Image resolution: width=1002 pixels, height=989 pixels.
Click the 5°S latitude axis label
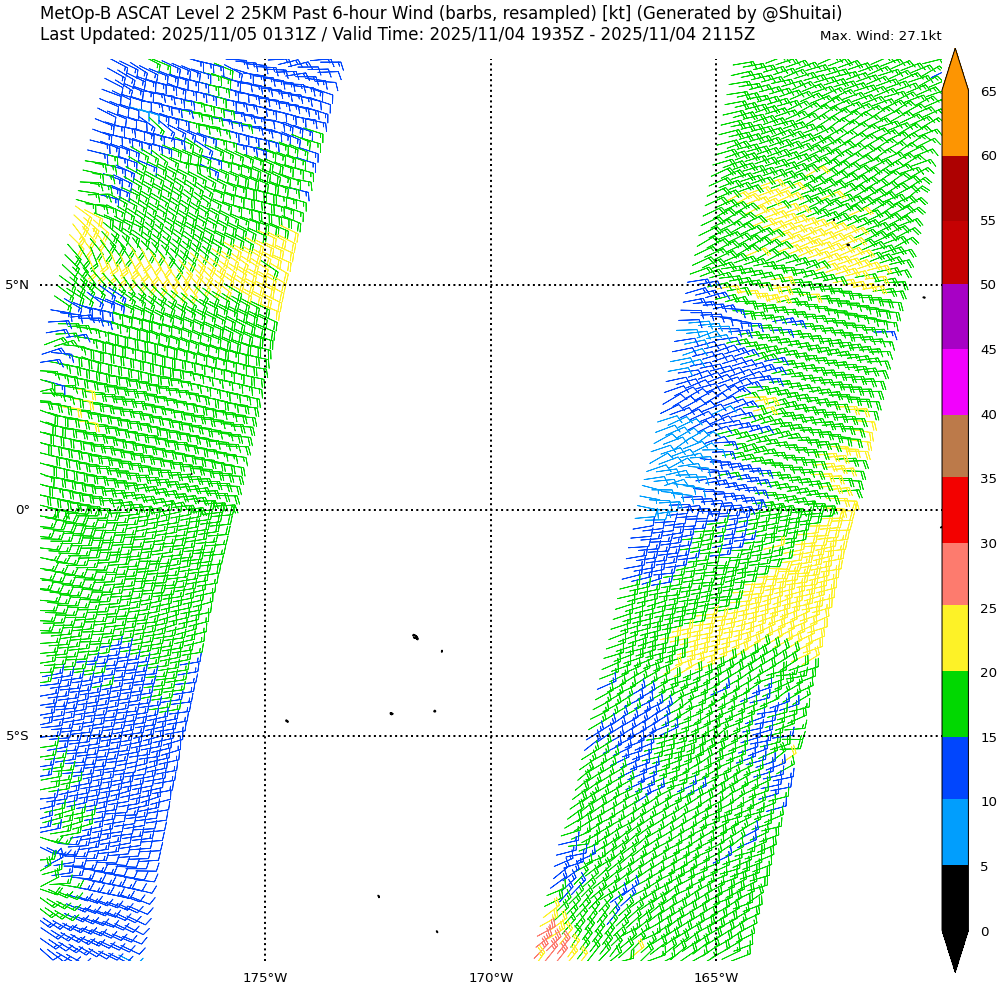17,736
